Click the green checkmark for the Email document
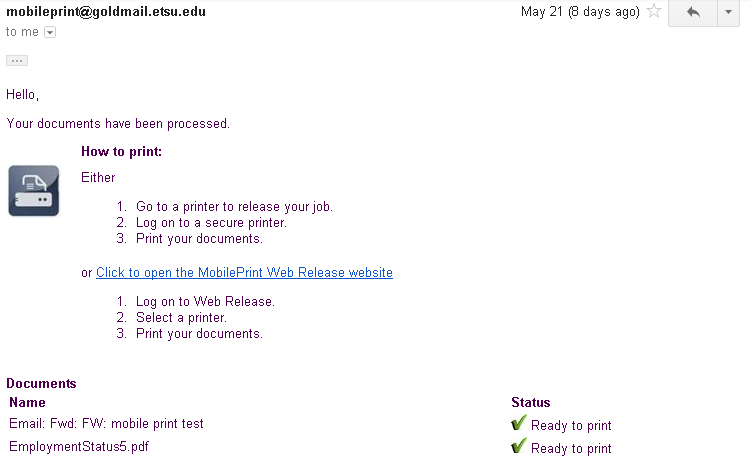 519,424
